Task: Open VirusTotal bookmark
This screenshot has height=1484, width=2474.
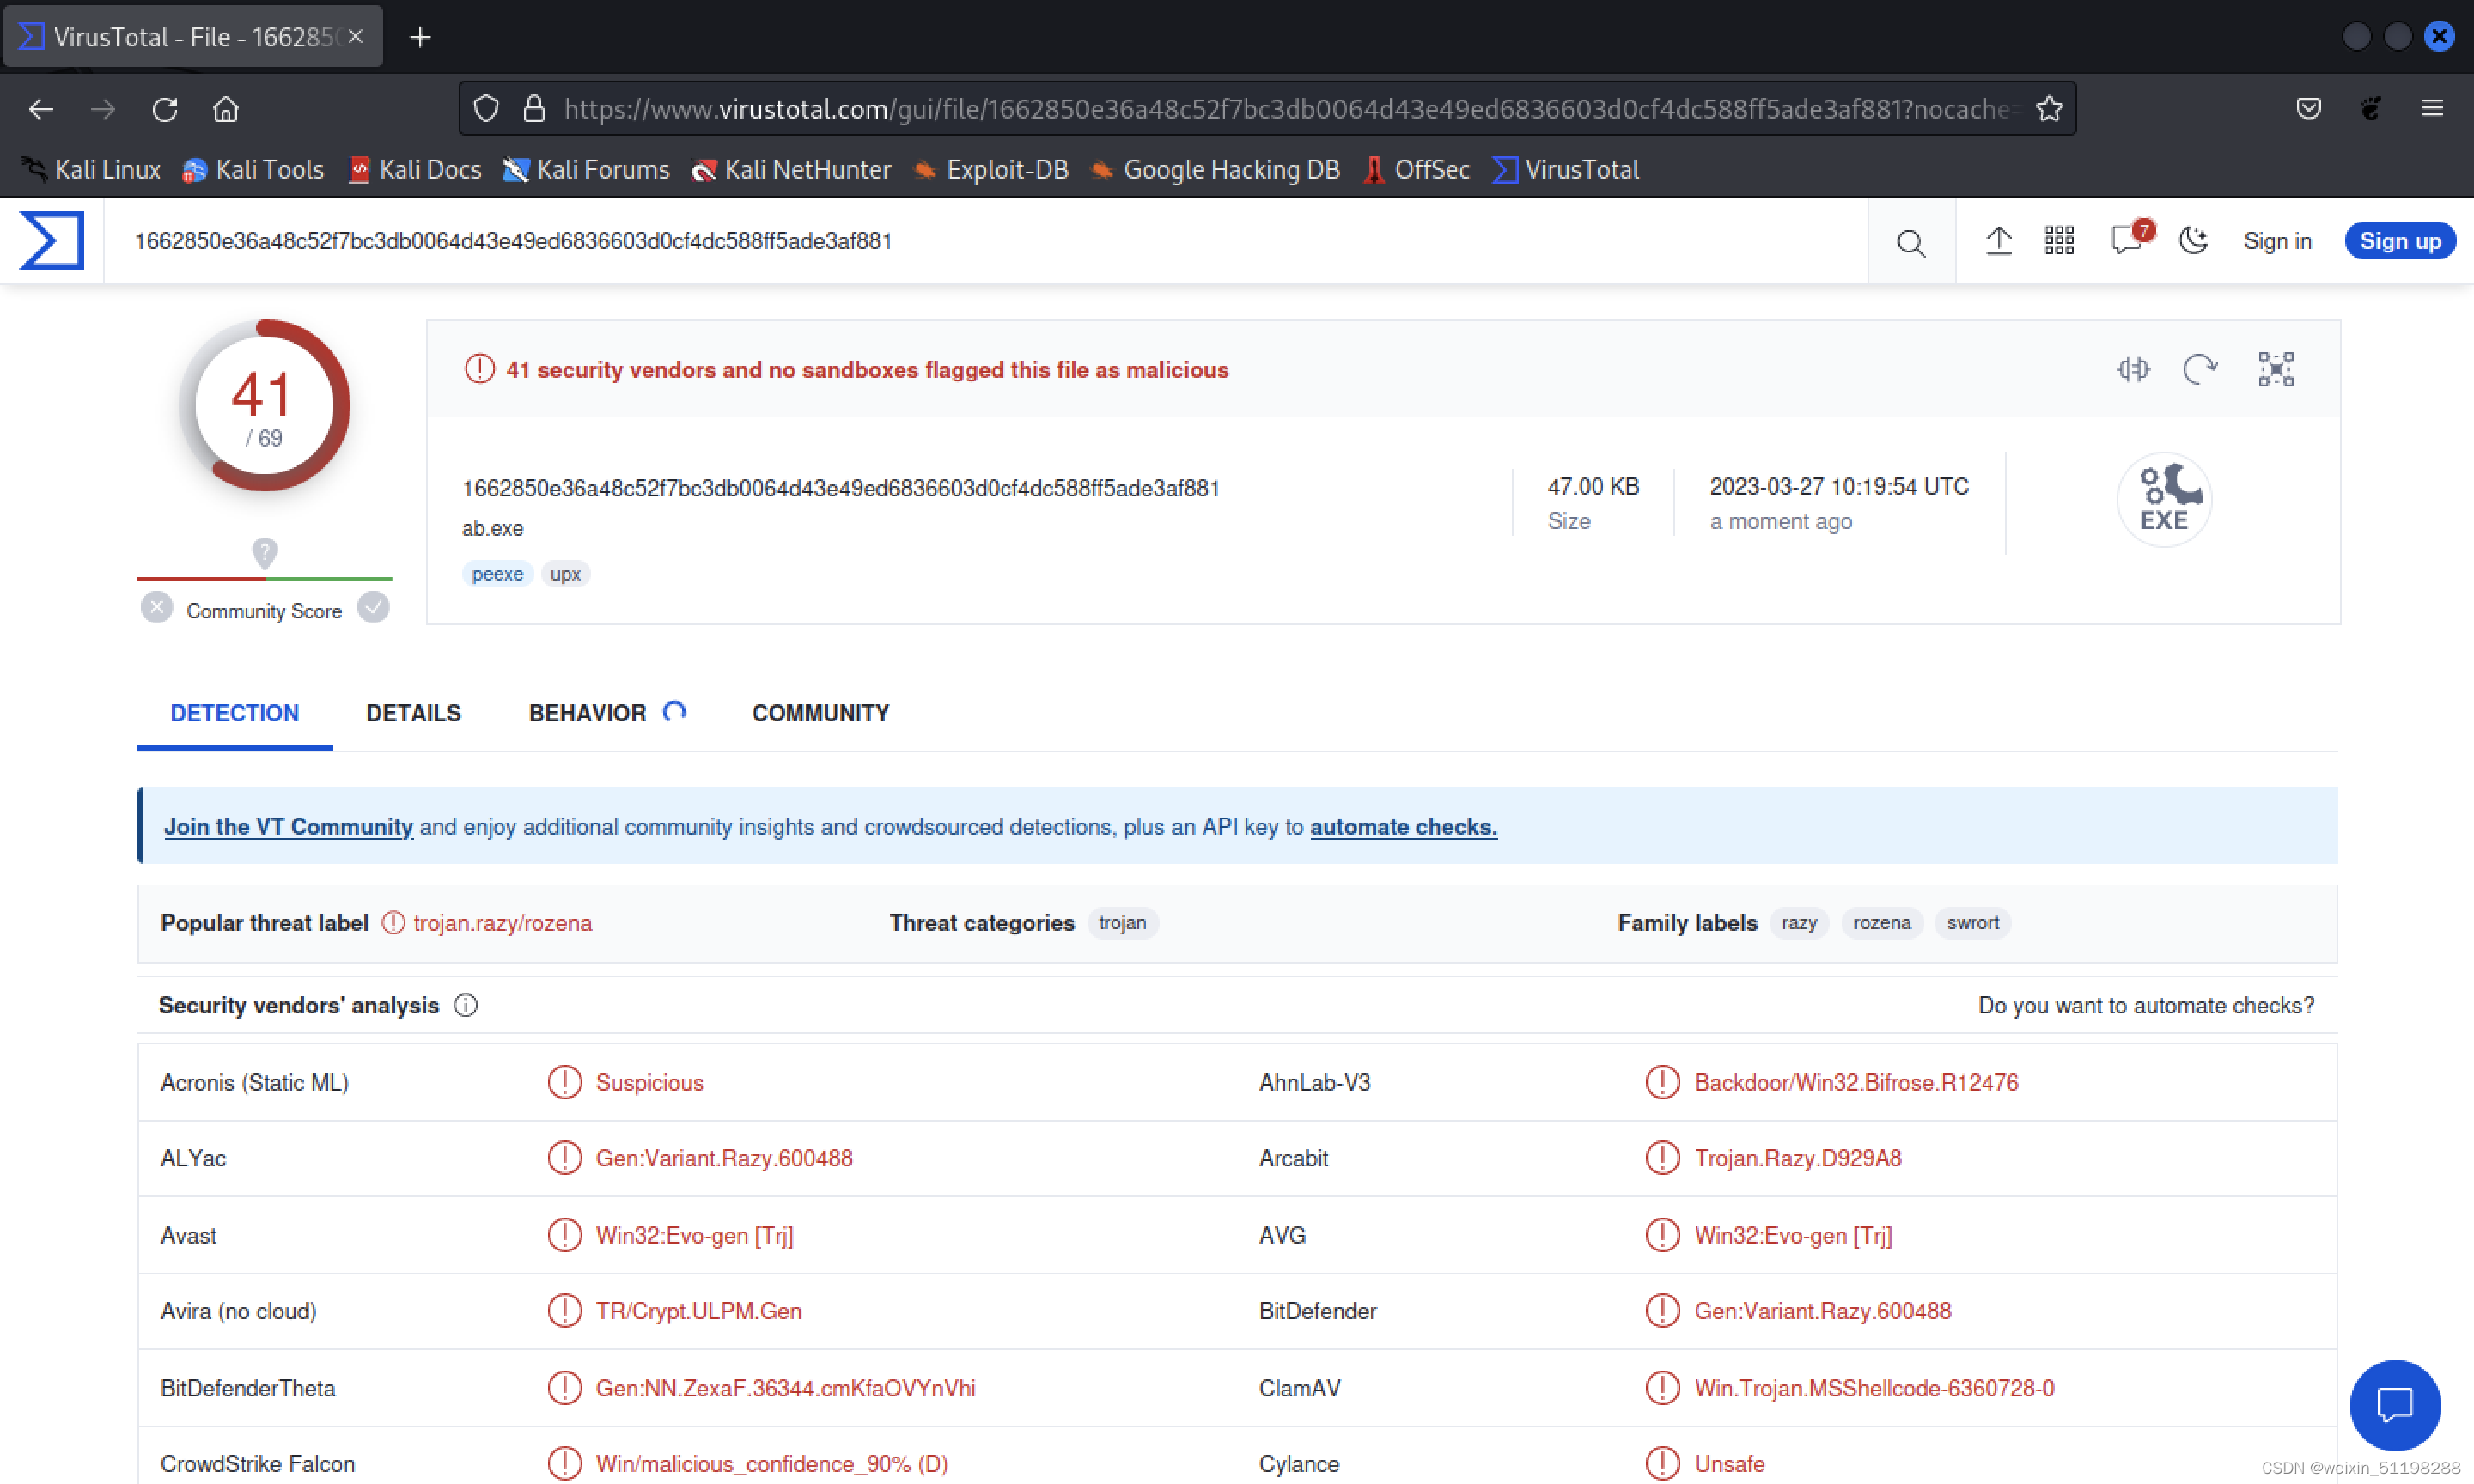Action: pos(1565,169)
